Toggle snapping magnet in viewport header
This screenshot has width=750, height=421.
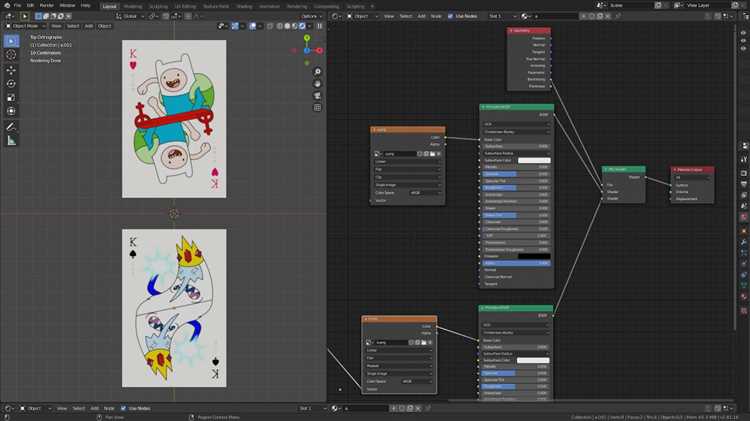click(x=165, y=16)
